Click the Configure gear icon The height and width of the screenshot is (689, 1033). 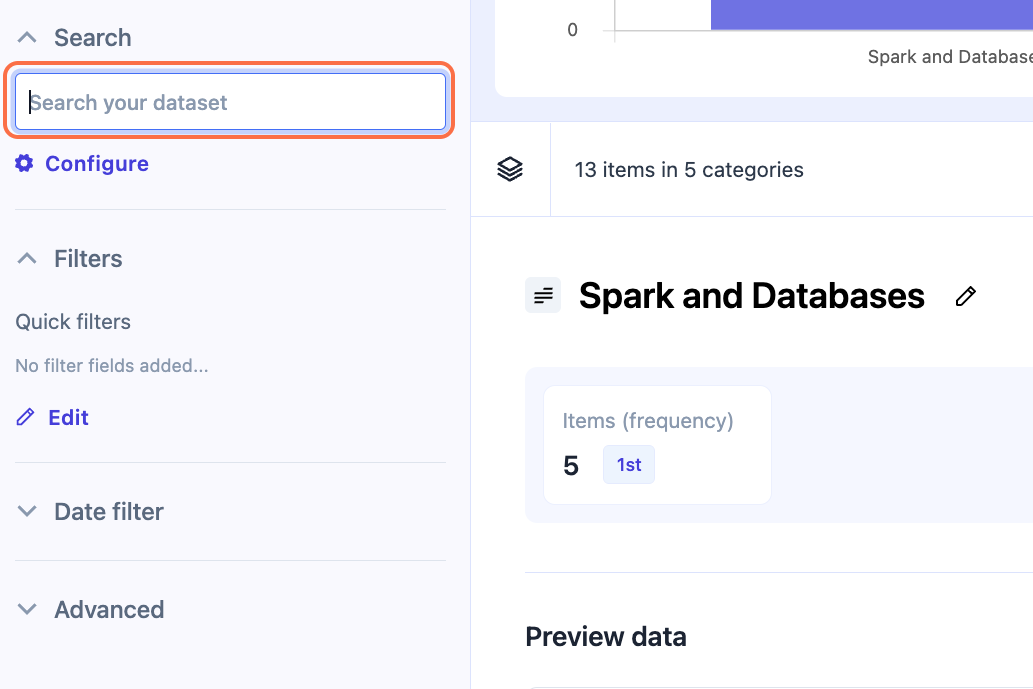coord(24,164)
